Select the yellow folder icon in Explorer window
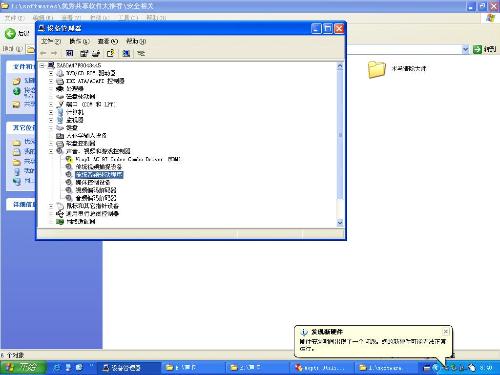500x375 pixels. click(x=377, y=69)
